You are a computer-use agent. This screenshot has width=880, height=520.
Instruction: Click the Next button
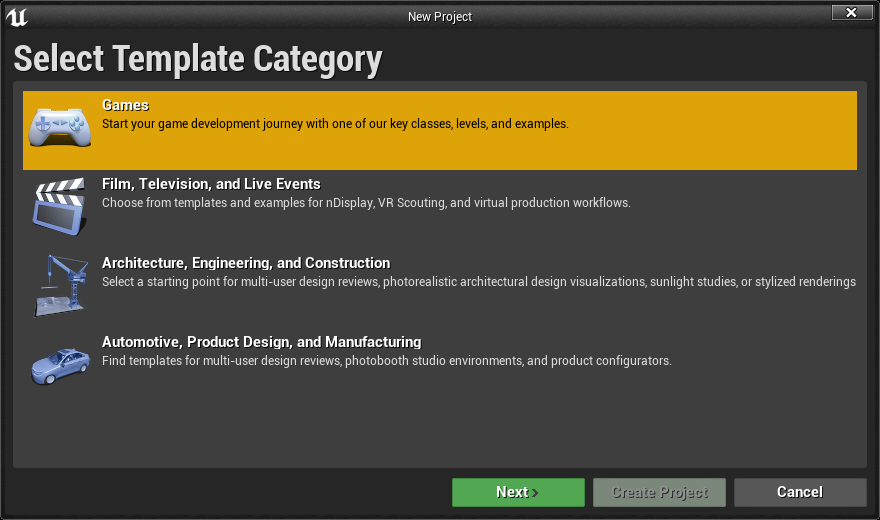point(518,492)
